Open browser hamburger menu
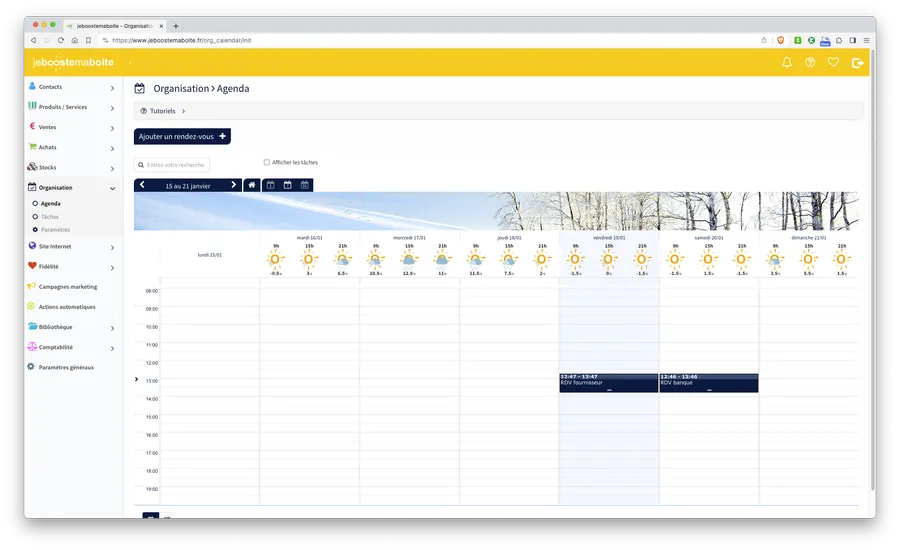 point(867,40)
